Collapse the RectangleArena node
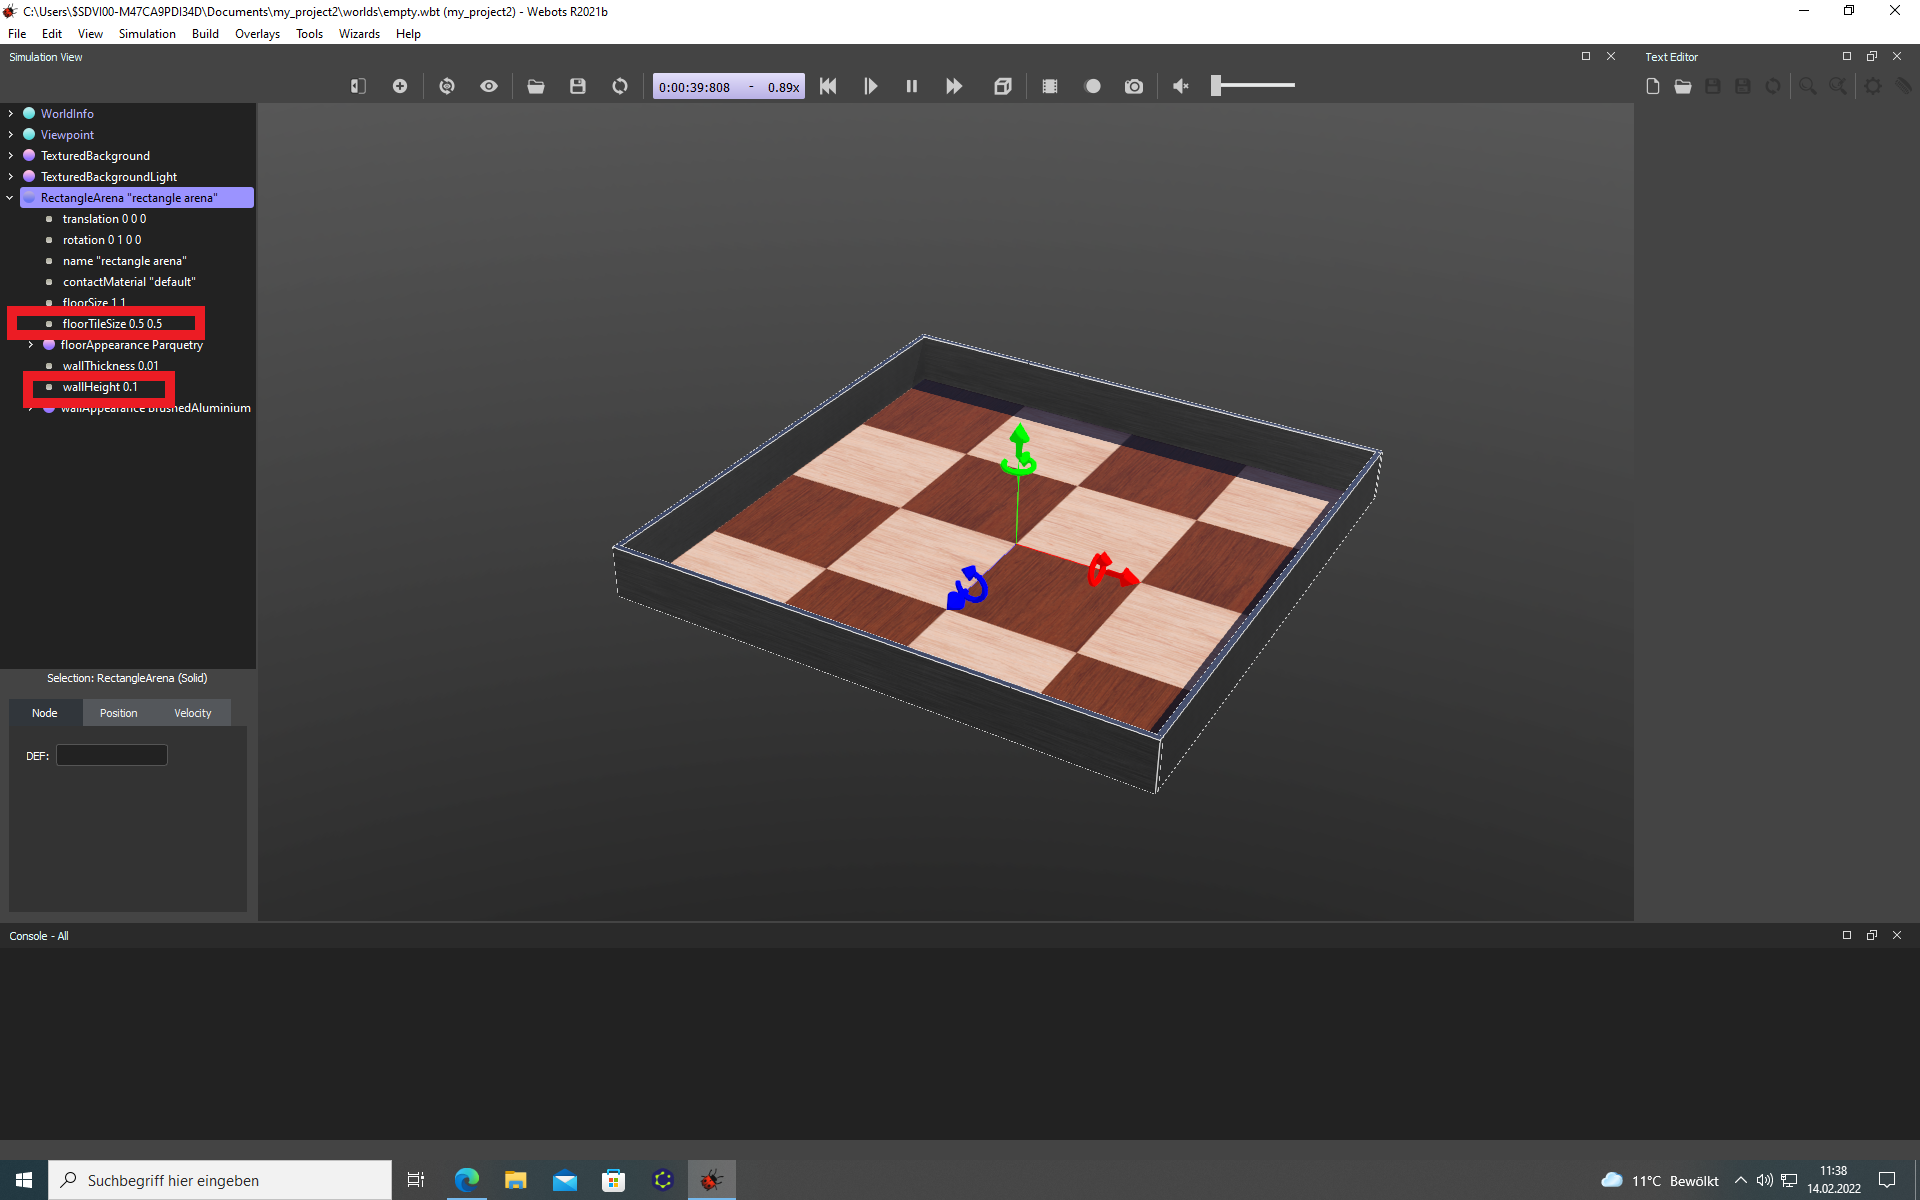The width and height of the screenshot is (1920, 1200). (11, 198)
